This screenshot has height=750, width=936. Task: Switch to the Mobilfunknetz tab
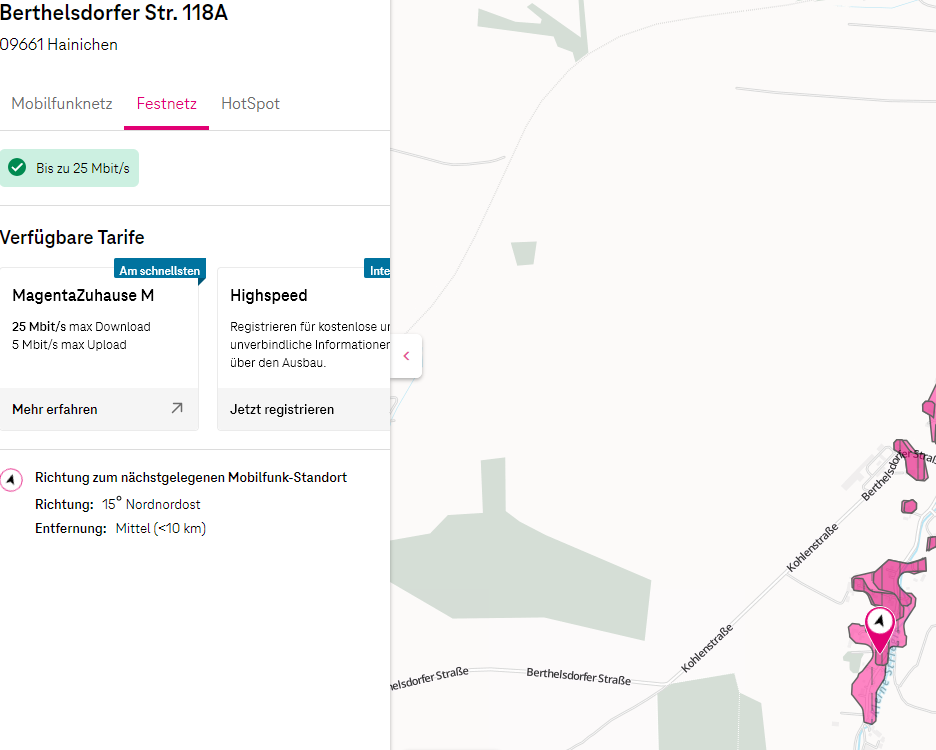click(x=61, y=104)
